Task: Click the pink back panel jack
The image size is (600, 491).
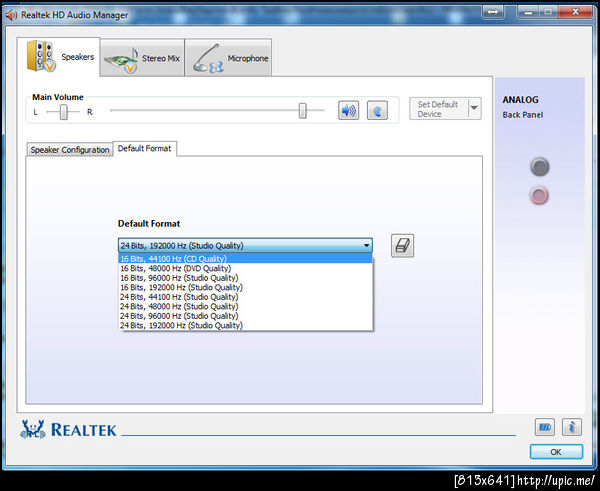Action: 539,195
